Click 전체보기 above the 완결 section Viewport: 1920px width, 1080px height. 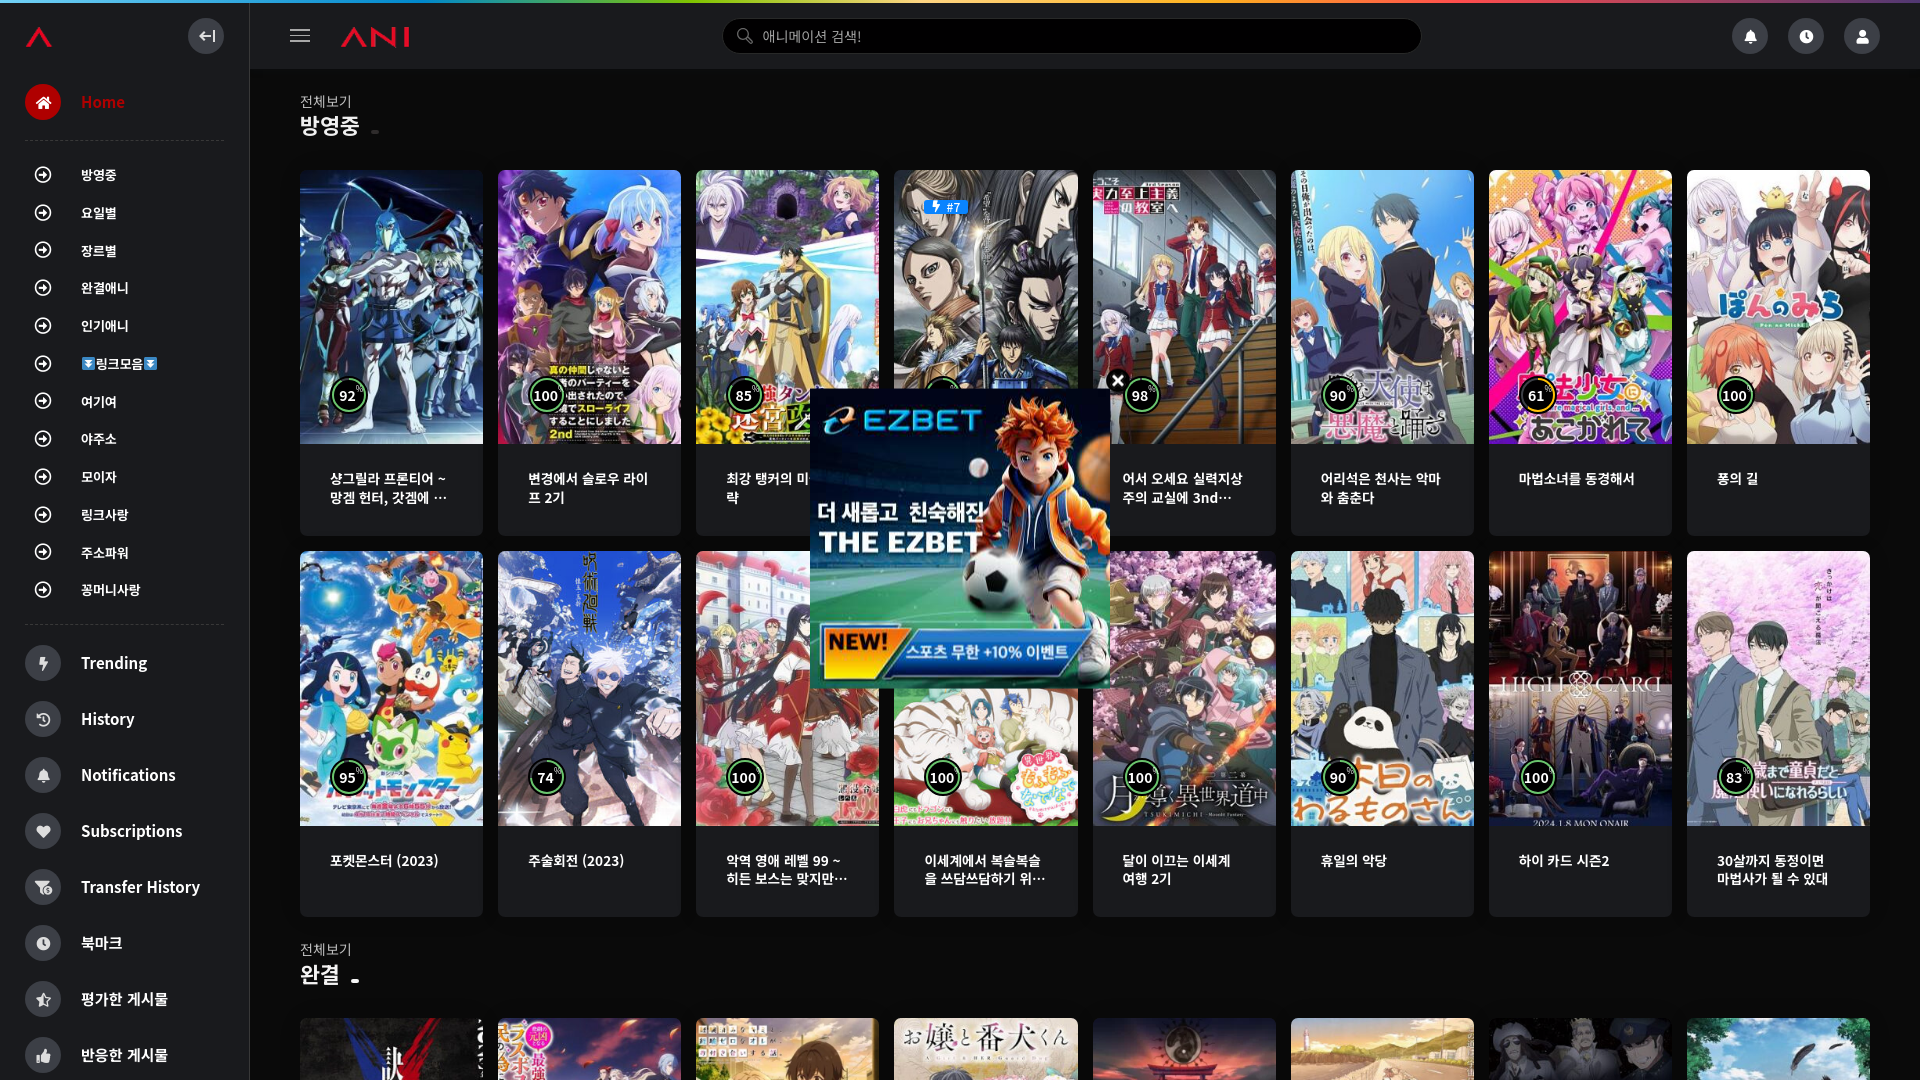(326, 949)
